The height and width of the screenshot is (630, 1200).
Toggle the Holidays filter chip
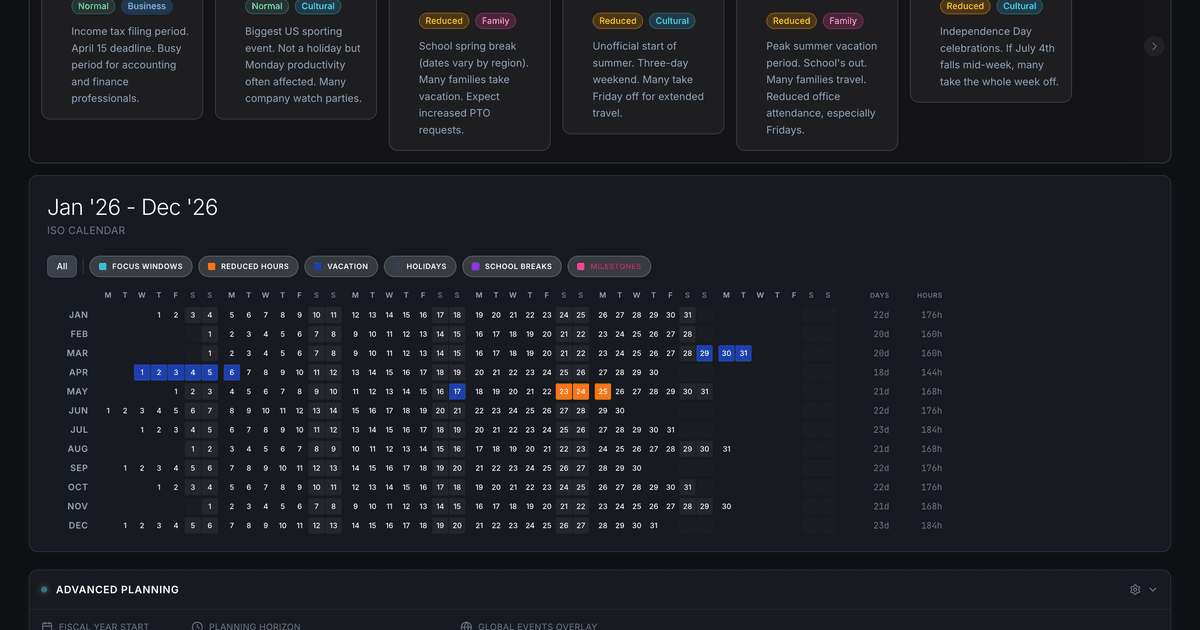420,266
